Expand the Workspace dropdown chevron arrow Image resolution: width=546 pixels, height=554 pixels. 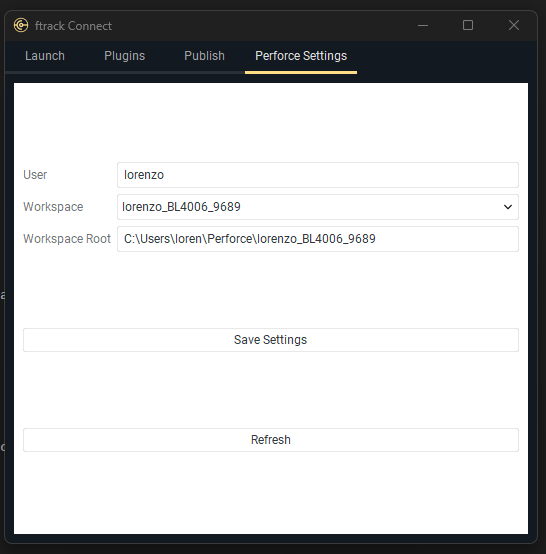507,207
